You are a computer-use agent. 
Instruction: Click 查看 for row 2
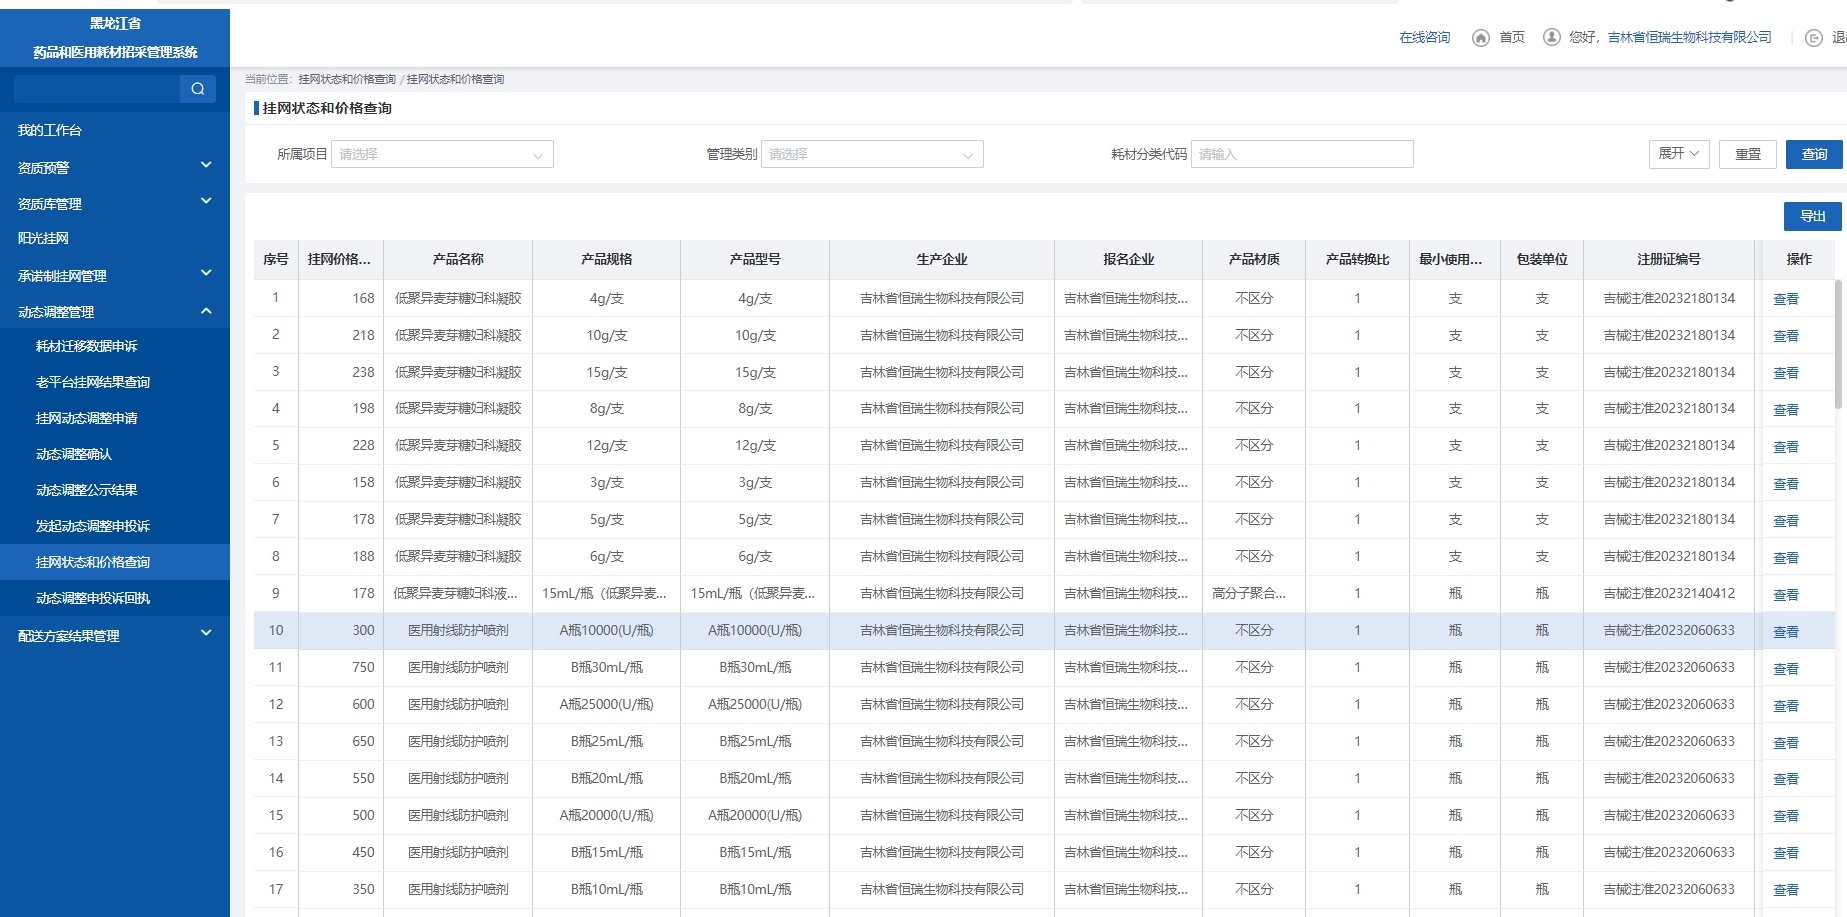1786,336
